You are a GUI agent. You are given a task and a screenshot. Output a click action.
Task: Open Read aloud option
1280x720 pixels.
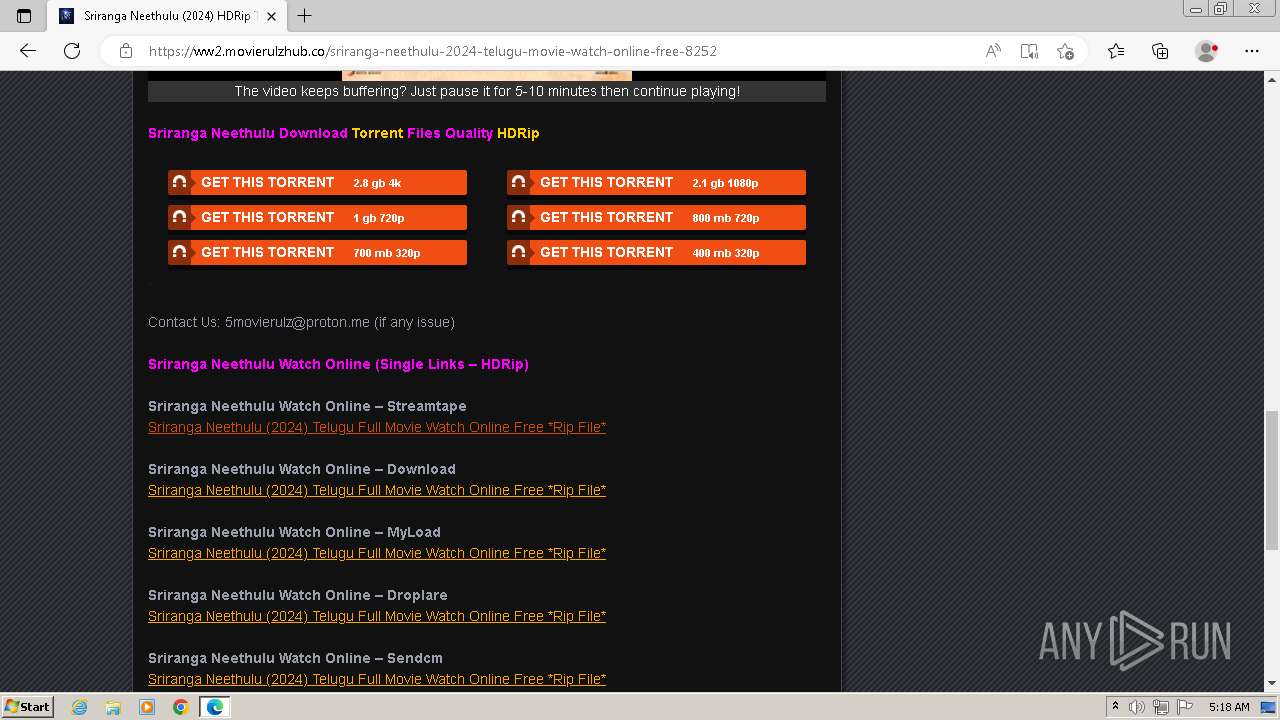pos(993,51)
